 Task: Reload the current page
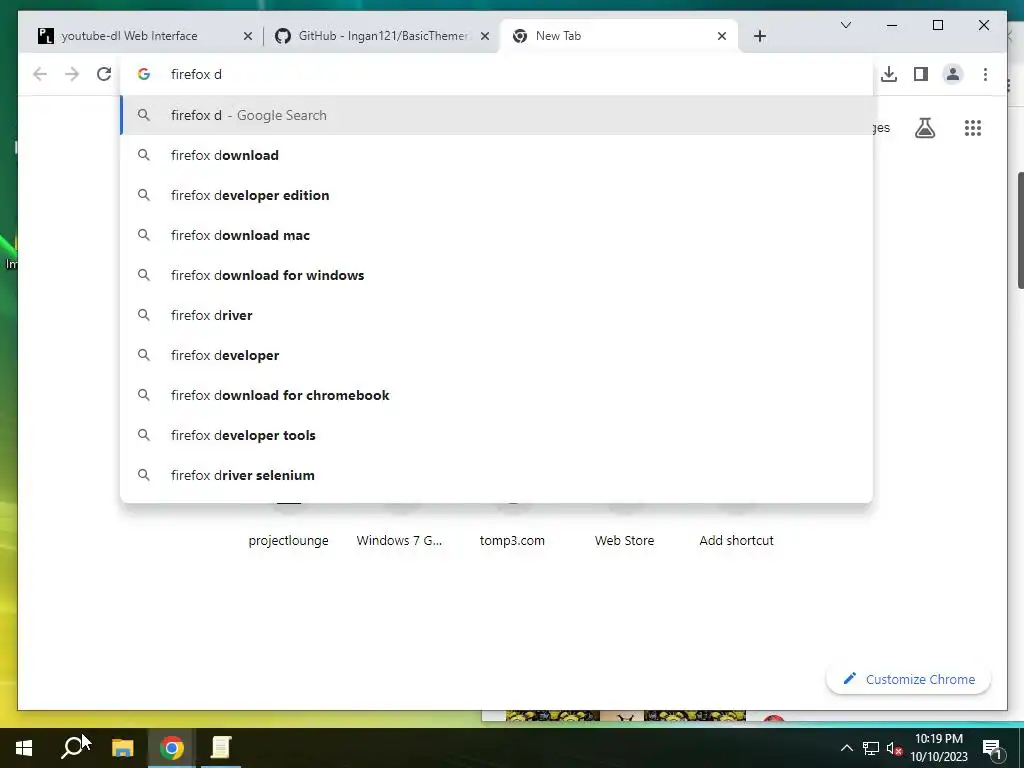click(x=104, y=74)
